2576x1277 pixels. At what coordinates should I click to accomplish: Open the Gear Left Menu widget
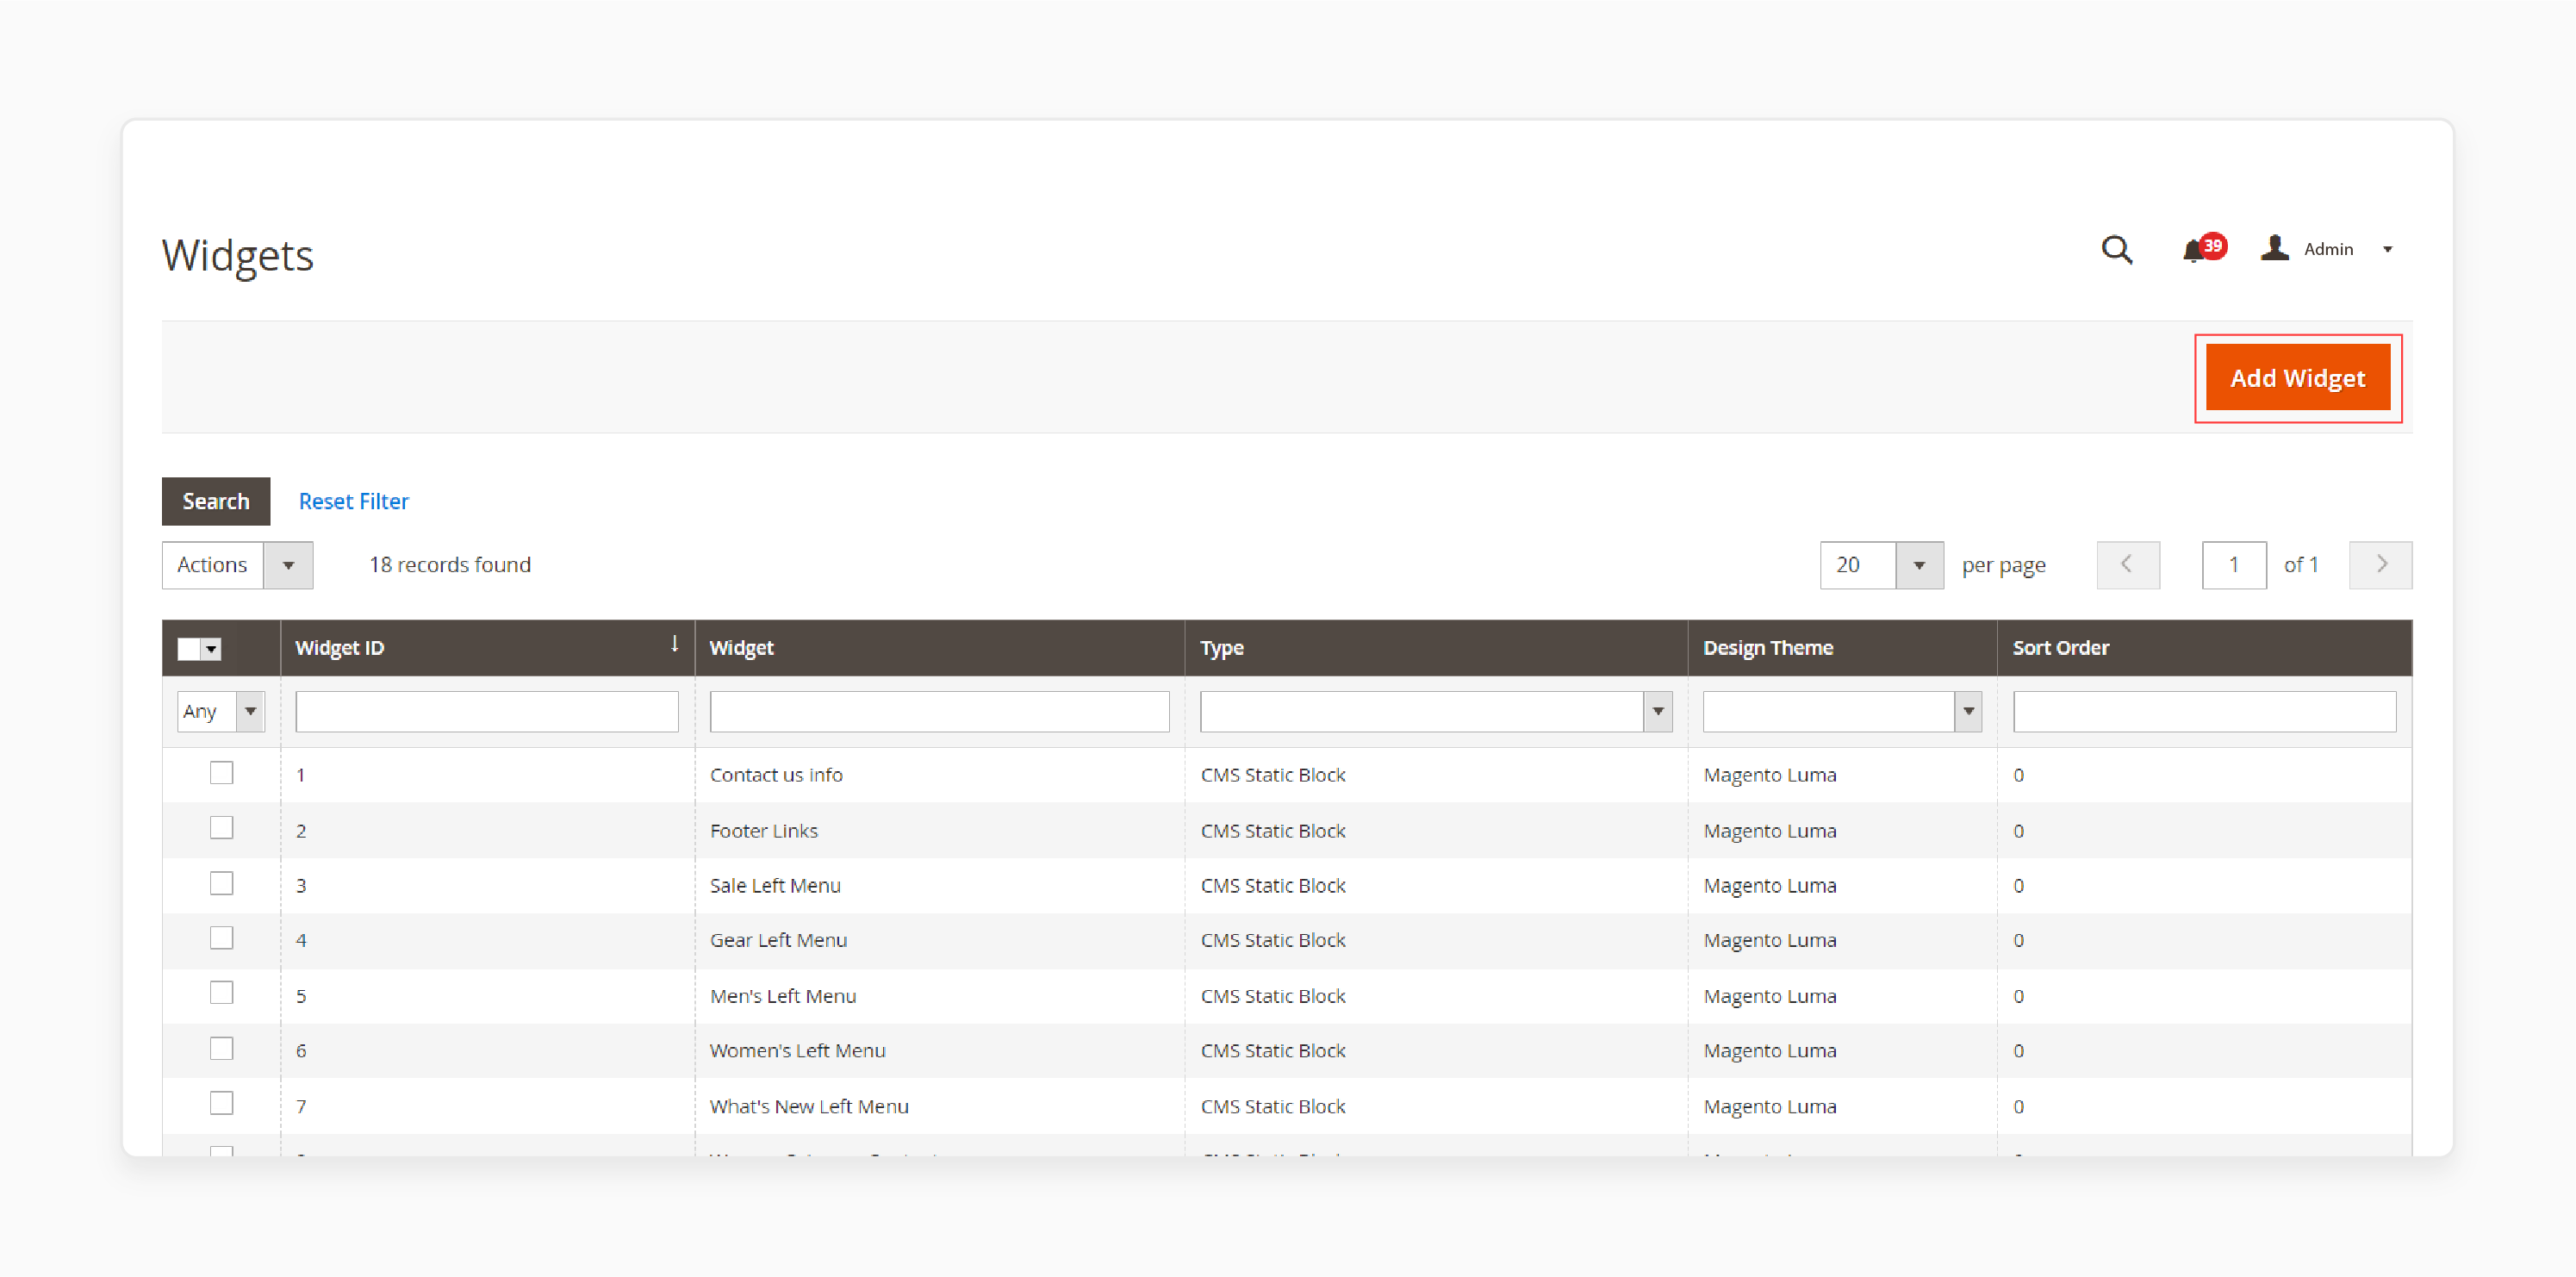coord(778,940)
